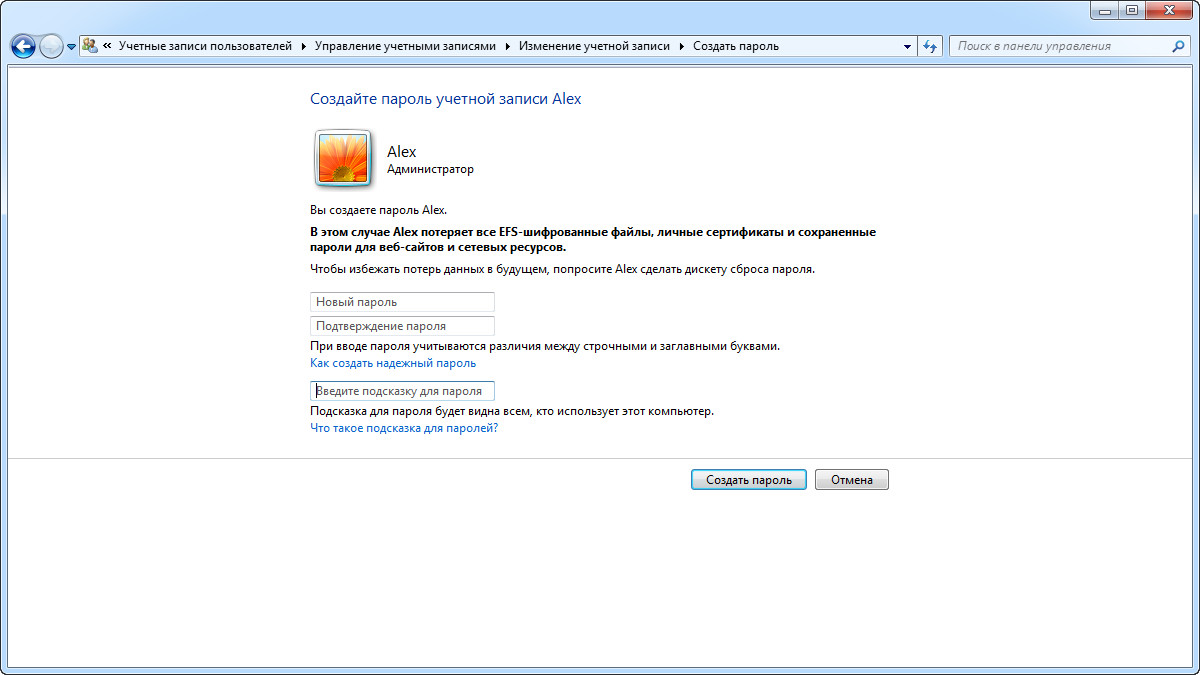This screenshot has width=1200, height=675.
Task: Click the Forward navigation arrow button
Action: (51, 46)
